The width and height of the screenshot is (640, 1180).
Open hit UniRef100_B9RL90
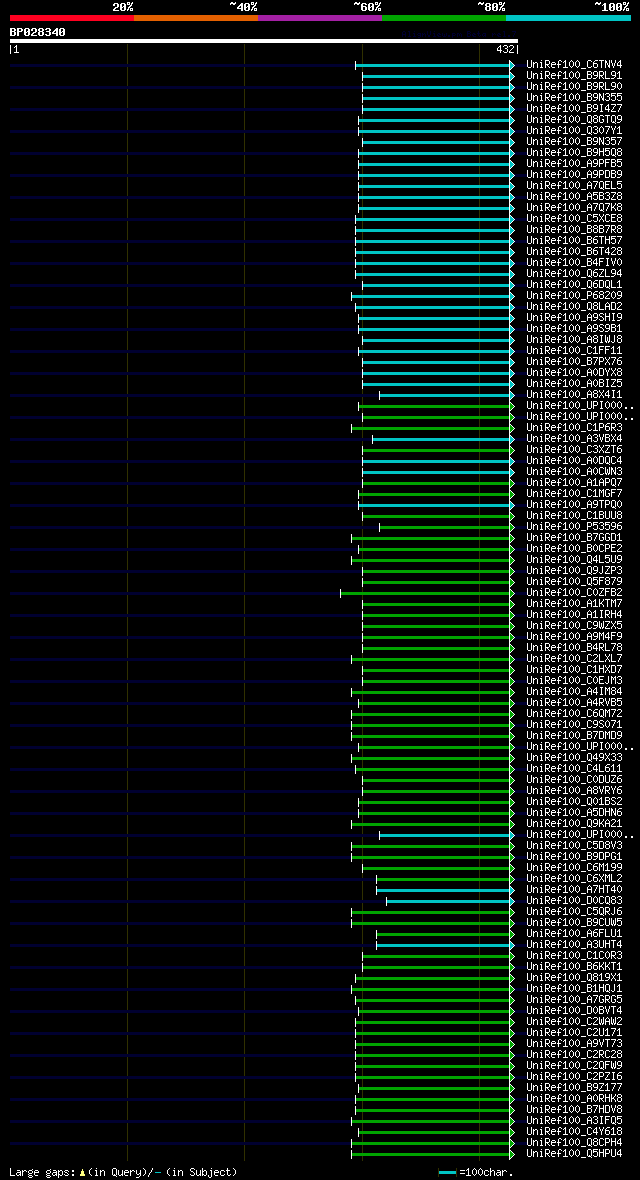[x=574, y=87]
